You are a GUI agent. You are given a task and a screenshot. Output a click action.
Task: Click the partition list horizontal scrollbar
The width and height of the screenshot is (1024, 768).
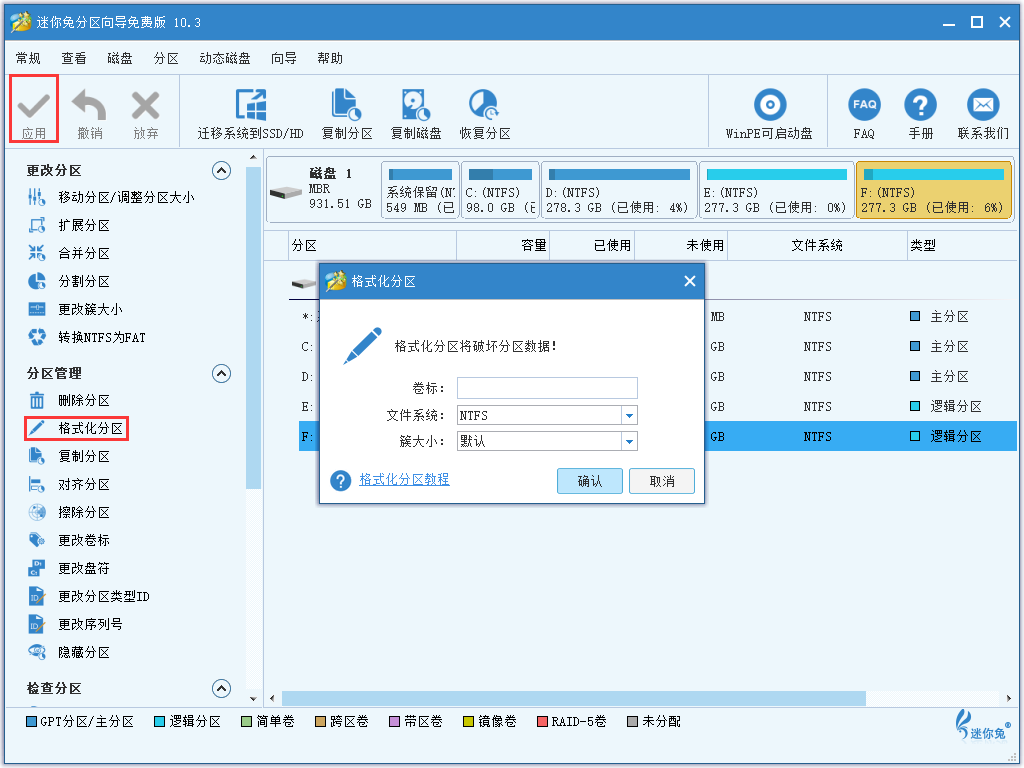click(x=573, y=698)
